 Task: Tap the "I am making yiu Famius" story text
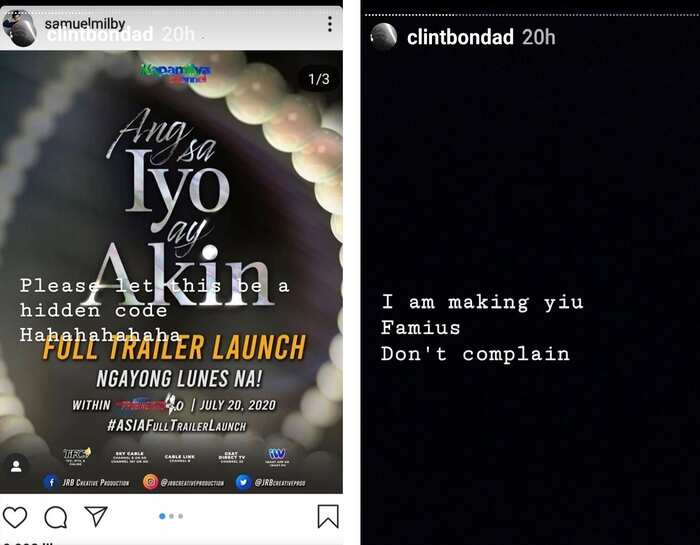point(482,315)
